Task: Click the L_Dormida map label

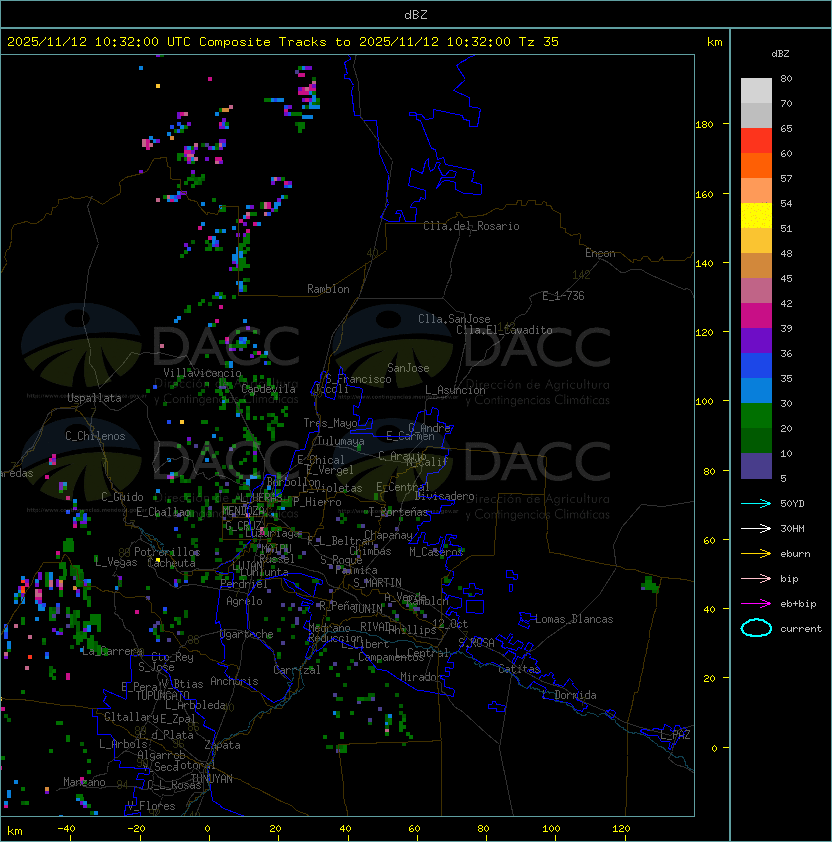Action: tap(569, 695)
